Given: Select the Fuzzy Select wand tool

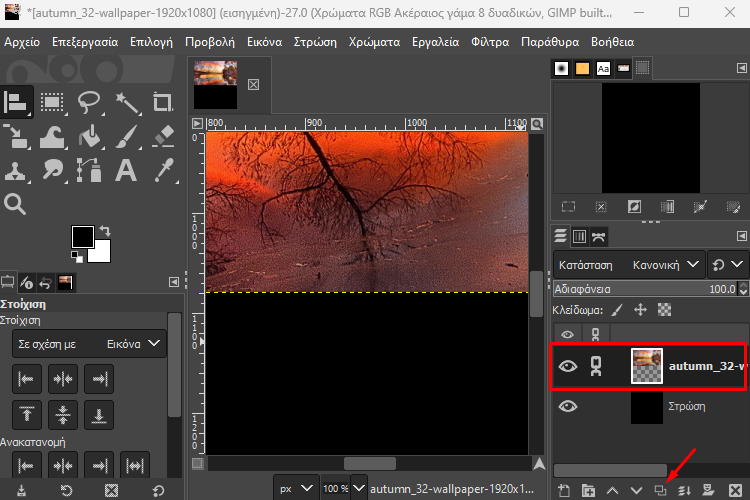Looking at the screenshot, I should pos(127,103).
